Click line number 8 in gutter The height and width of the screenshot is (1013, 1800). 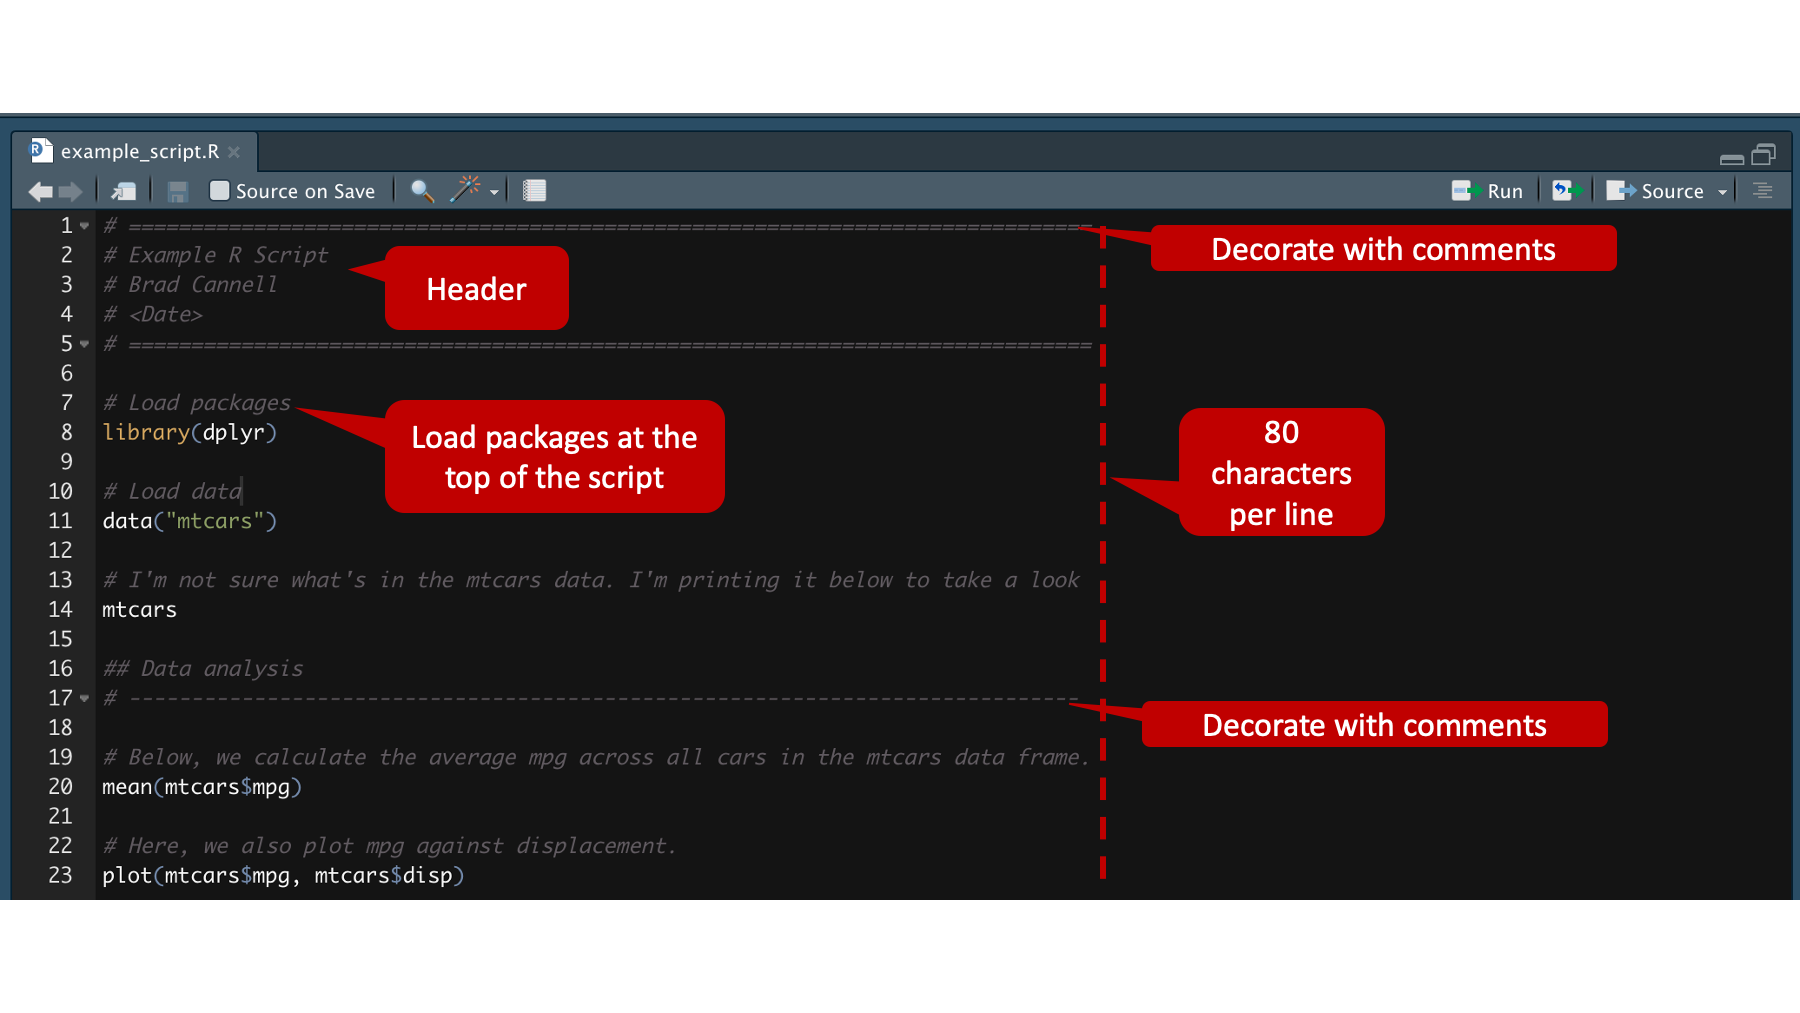click(x=67, y=432)
